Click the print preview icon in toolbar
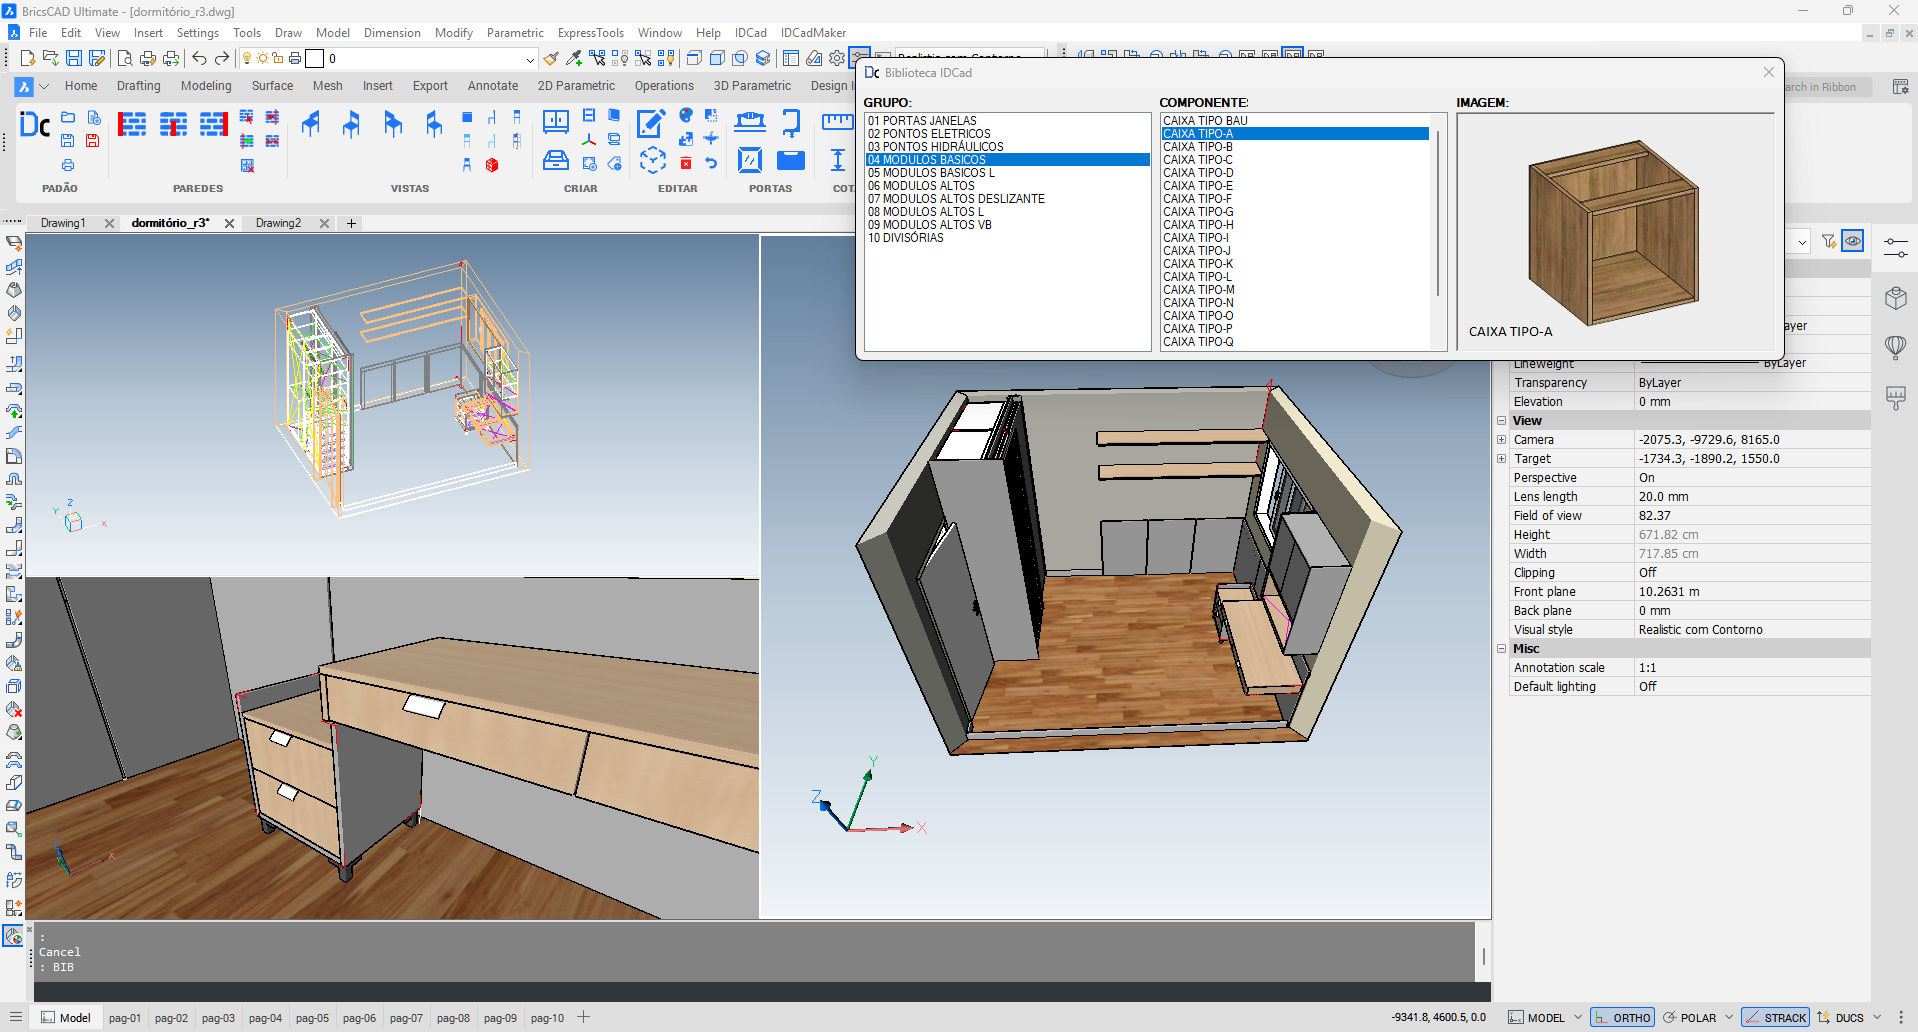 [x=125, y=58]
